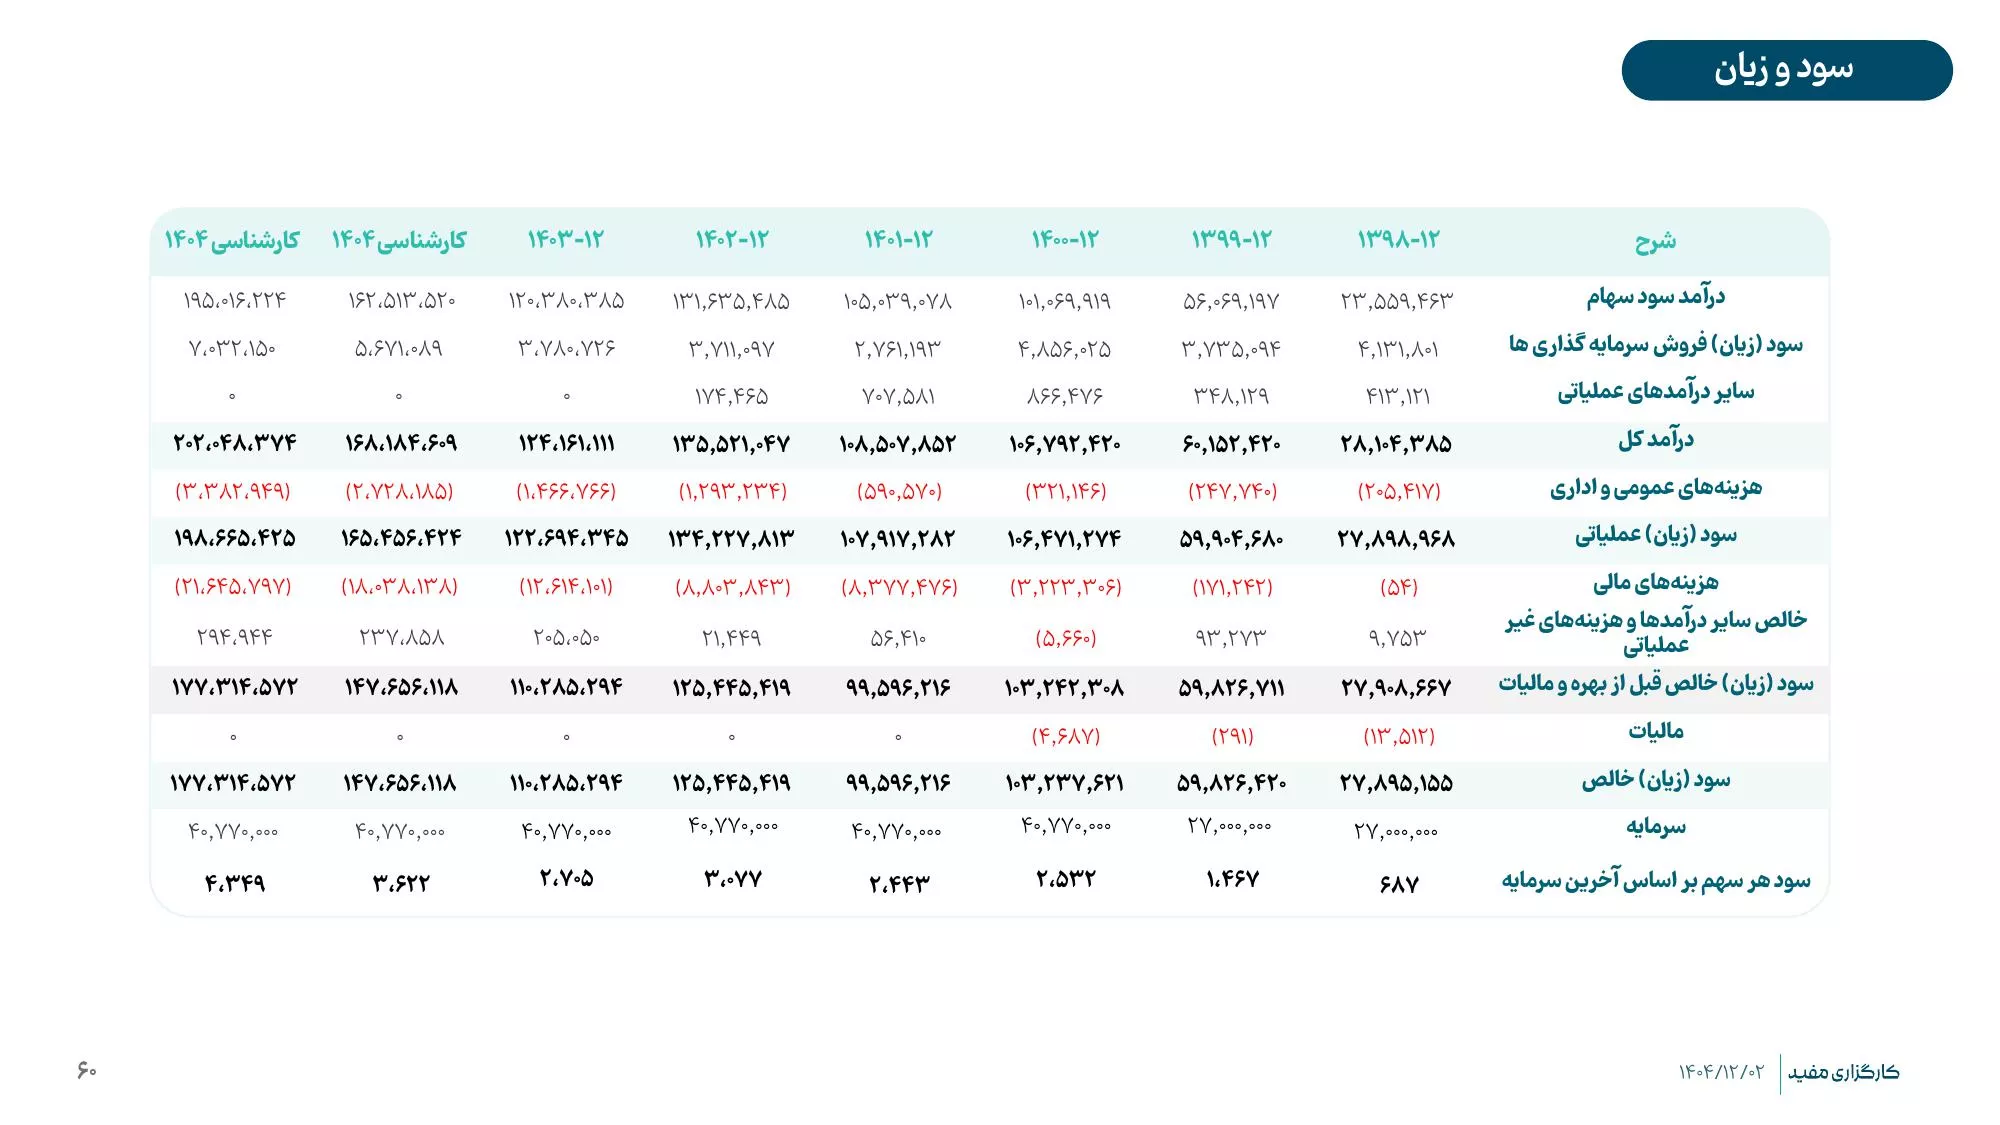Click the EPS value ۶۸۷ for ۱۳۹۸
The width and height of the screenshot is (2000, 1125).
pos(1398,884)
